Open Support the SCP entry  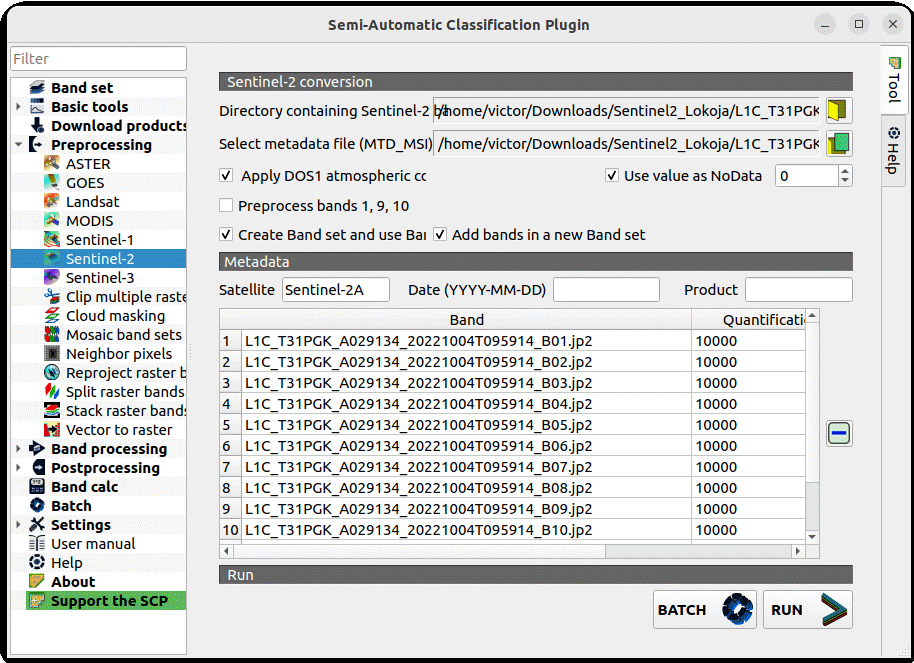pos(106,601)
